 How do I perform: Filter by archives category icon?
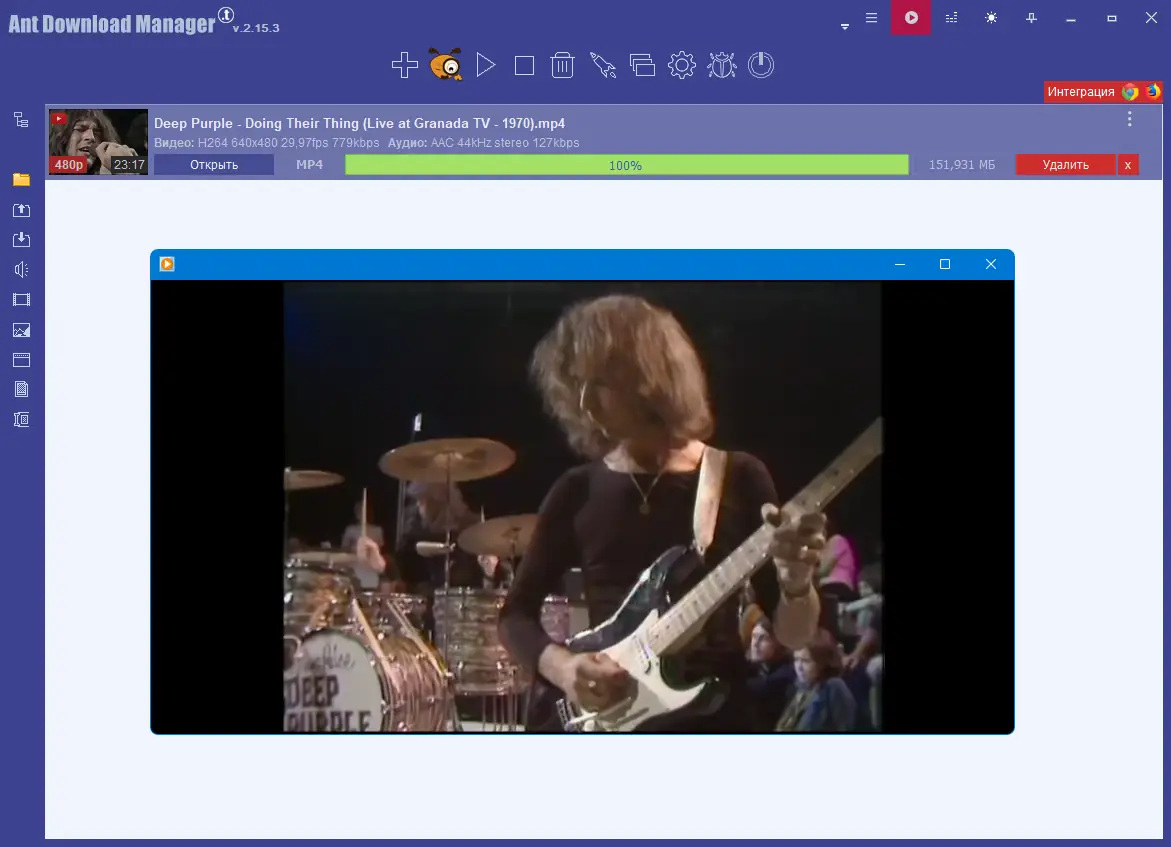pos(22,420)
